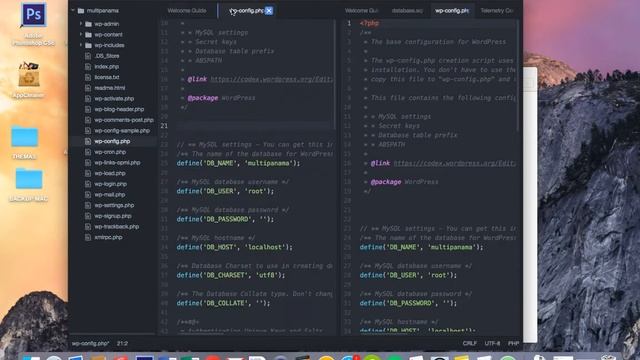Open wp-blog-header.php in the tree view
The height and width of the screenshot is (360, 640).
(x=119, y=109)
